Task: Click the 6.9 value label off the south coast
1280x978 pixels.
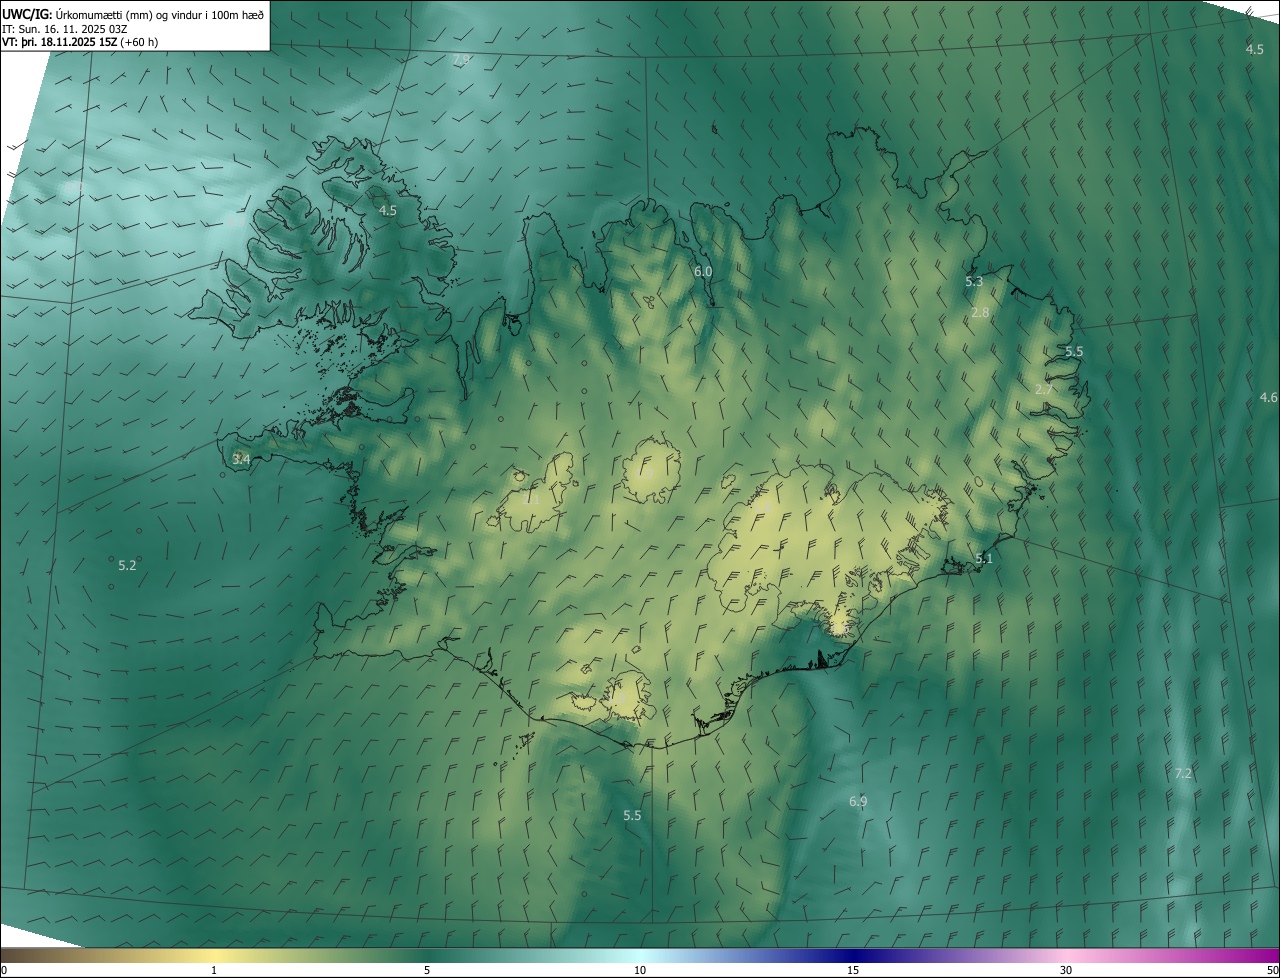Action: pos(858,802)
